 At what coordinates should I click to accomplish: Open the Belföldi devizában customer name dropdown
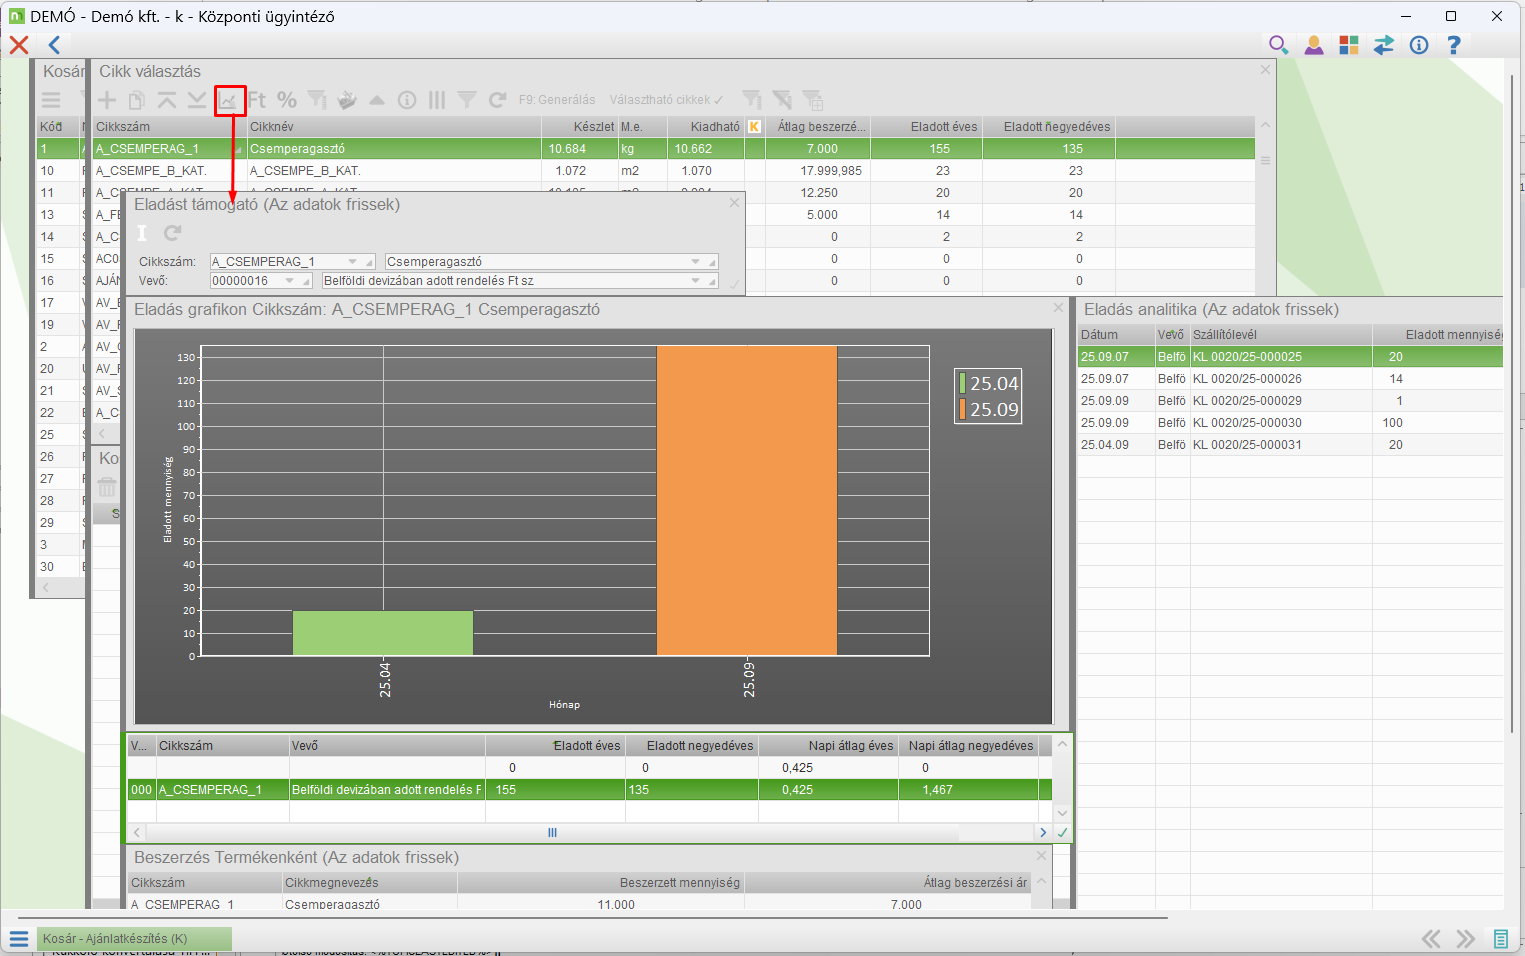(x=696, y=281)
